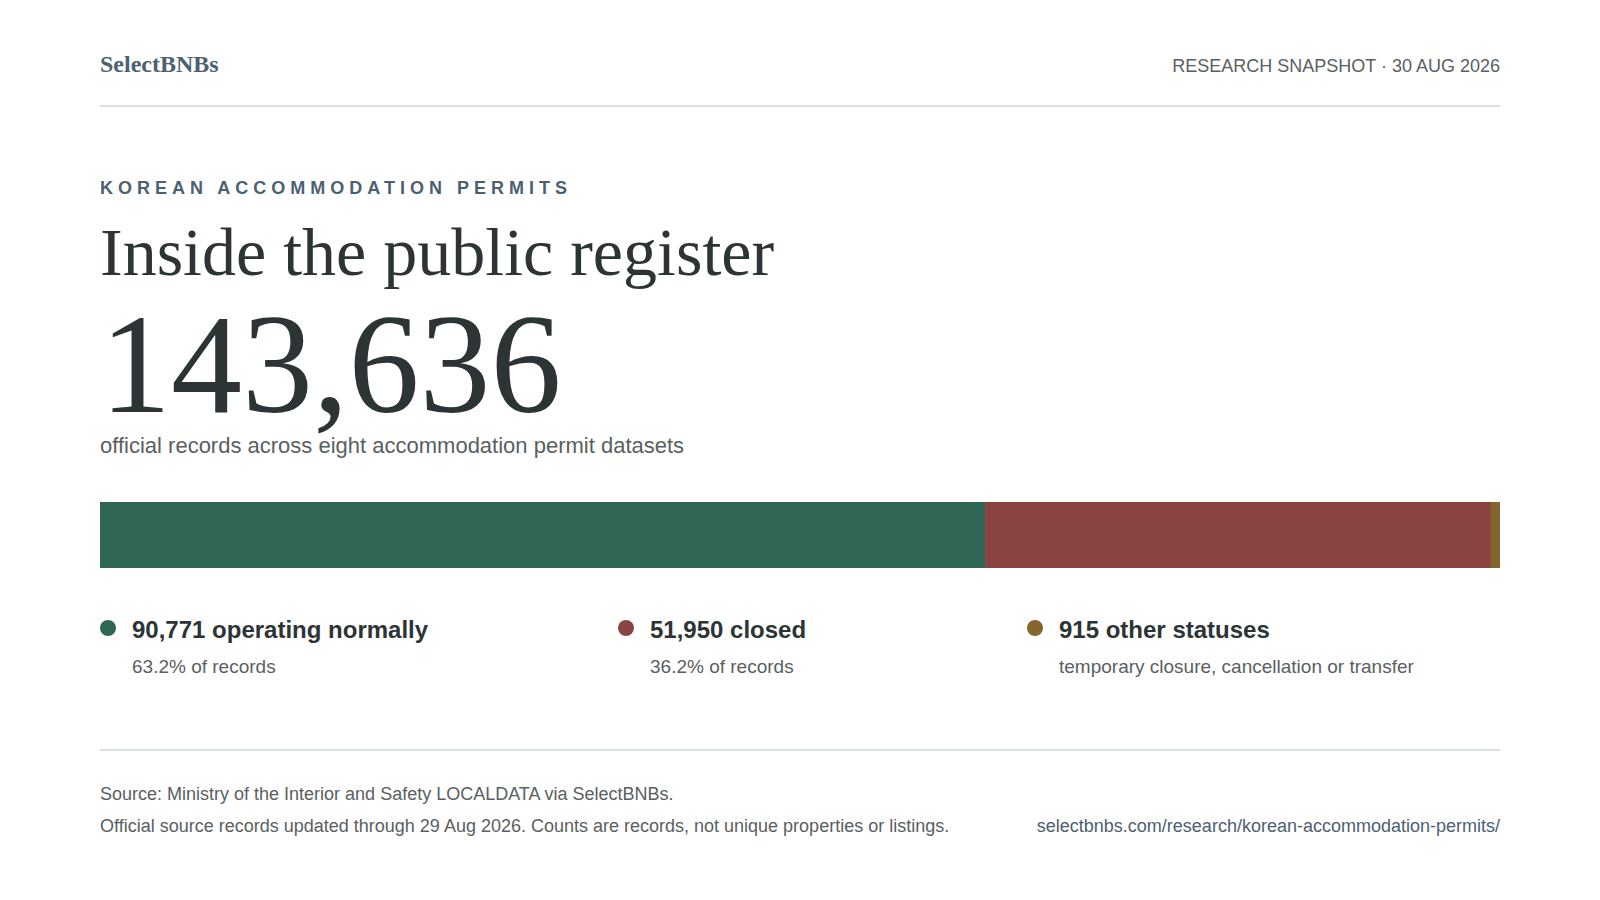Click the temporary closure, cancellation or transfer note
The width and height of the screenshot is (1600, 900).
click(1236, 667)
